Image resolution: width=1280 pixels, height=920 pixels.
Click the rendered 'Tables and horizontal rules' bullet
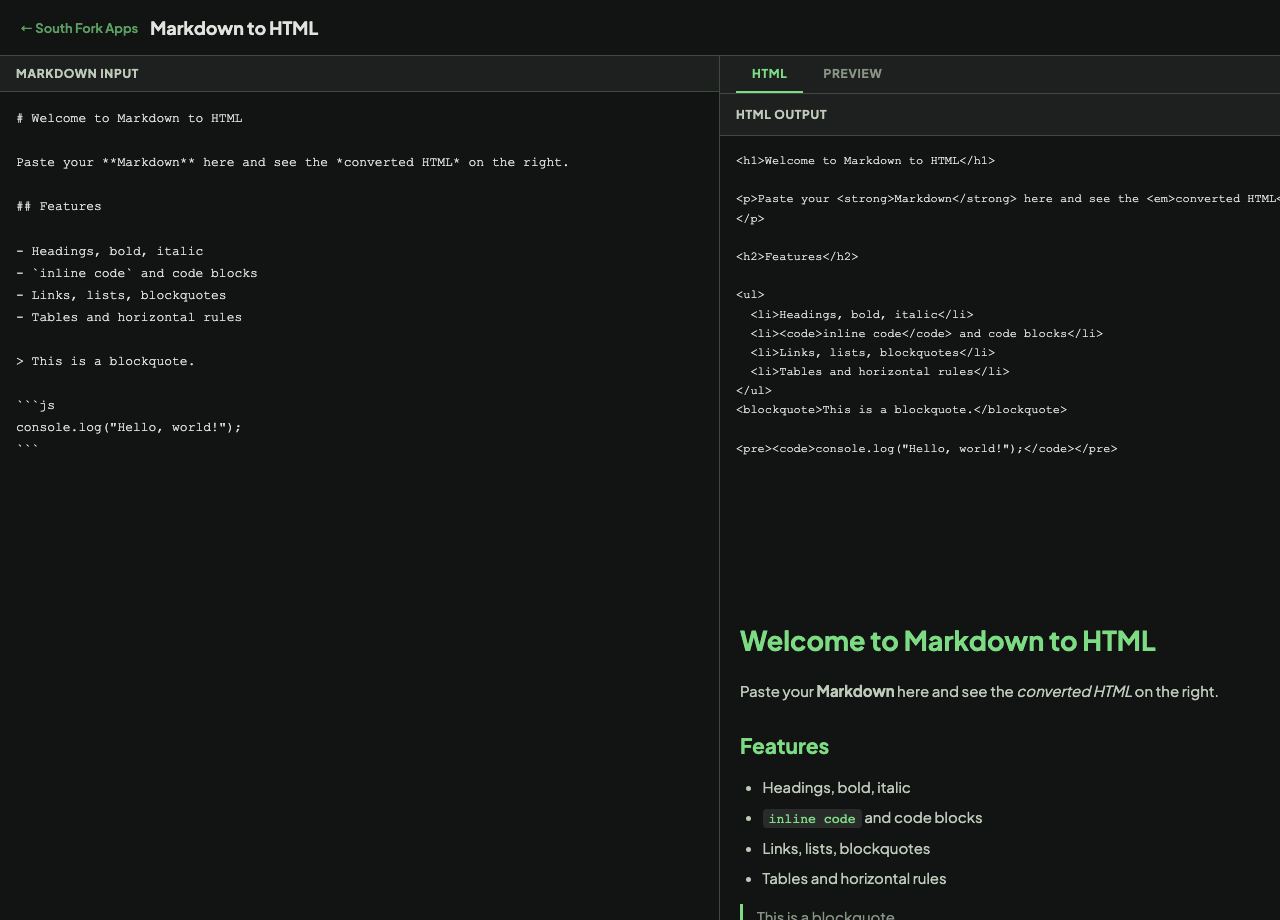point(854,878)
